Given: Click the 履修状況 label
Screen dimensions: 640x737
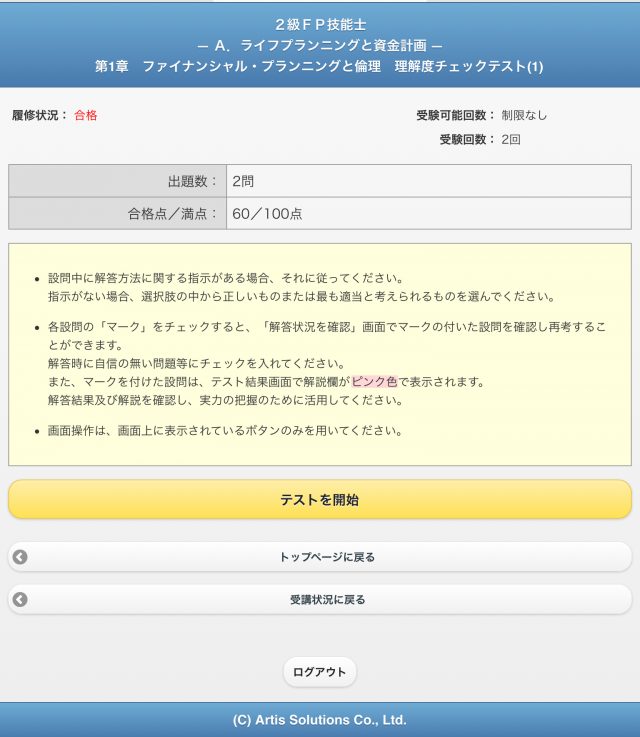Looking at the screenshot, I should click(x=39, y=115).
